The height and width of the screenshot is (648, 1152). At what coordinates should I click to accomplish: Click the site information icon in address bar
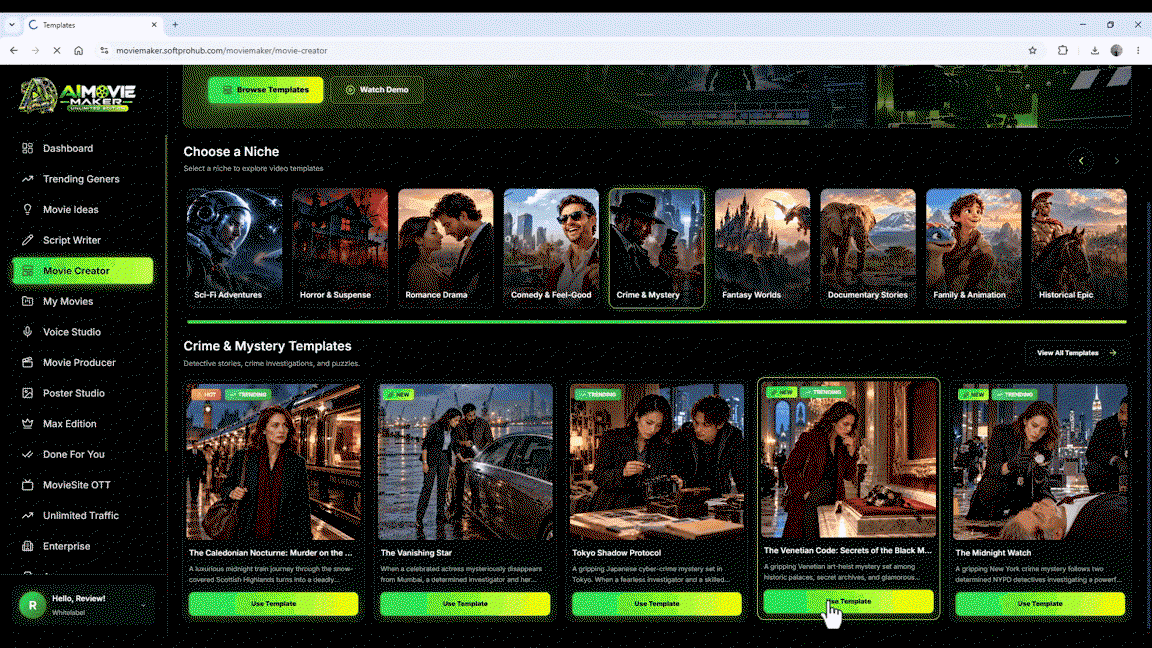click(x=104, y=51)
